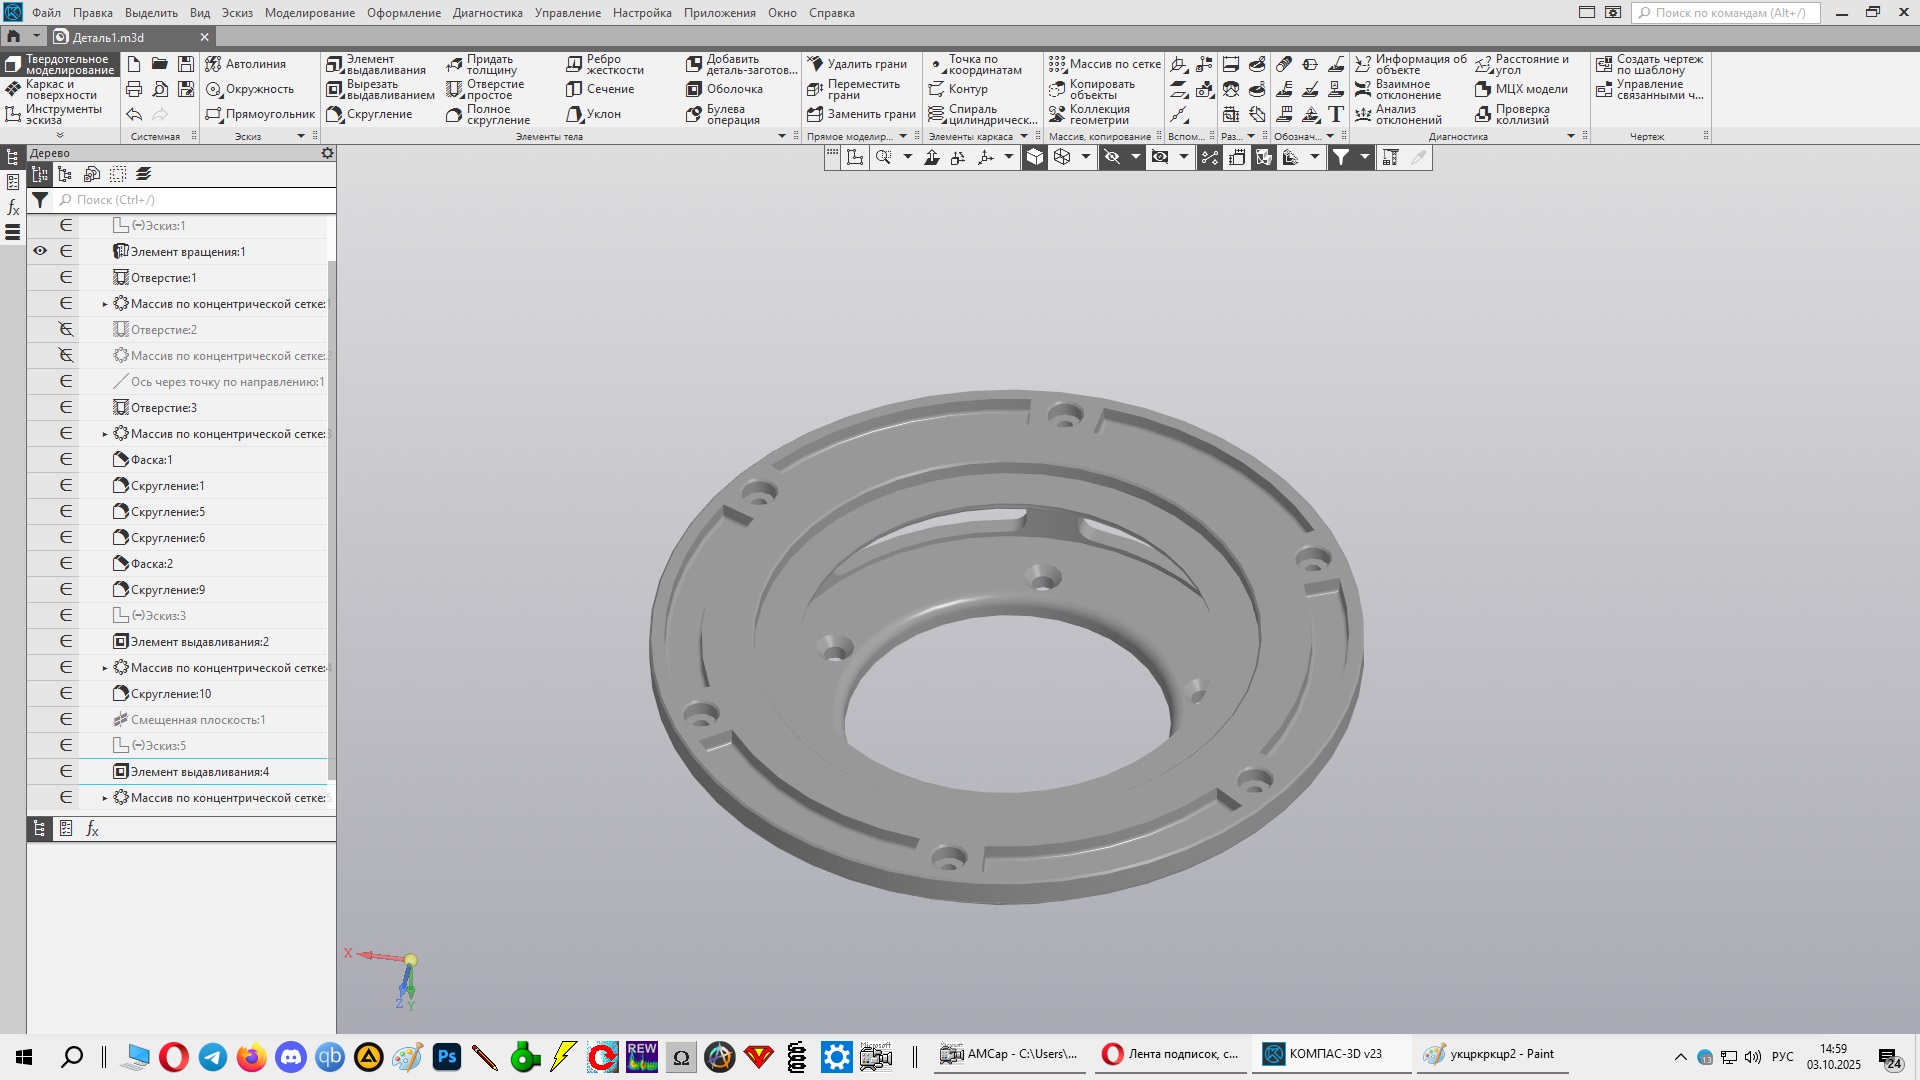The image size is (1920, 1080).
Task: Toggle inclusion marker for Фаска:1
Action: point(66,459)
